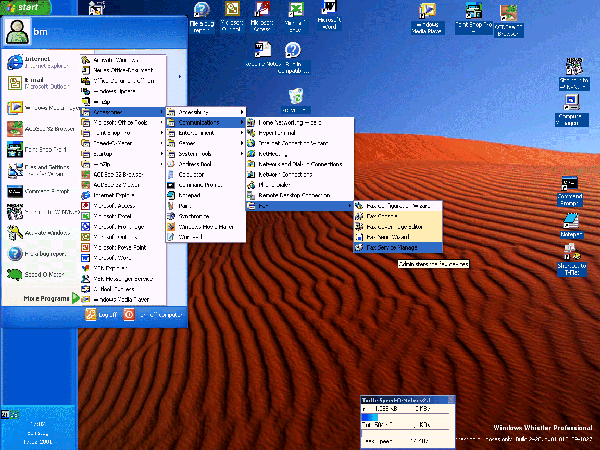Choose Fax Cover Page Editor entry
Image resolution: width=600 pixels, height=450 pixels.
coord(398,227)
